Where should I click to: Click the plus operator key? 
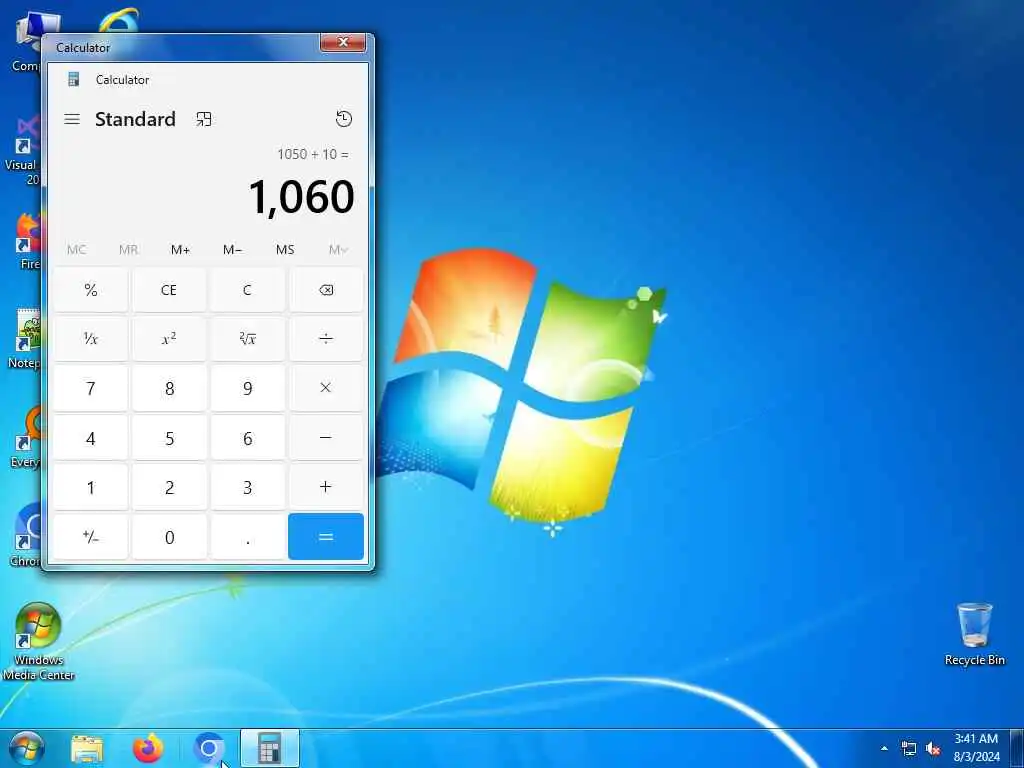pyautogui.click(x=326, y=487)
